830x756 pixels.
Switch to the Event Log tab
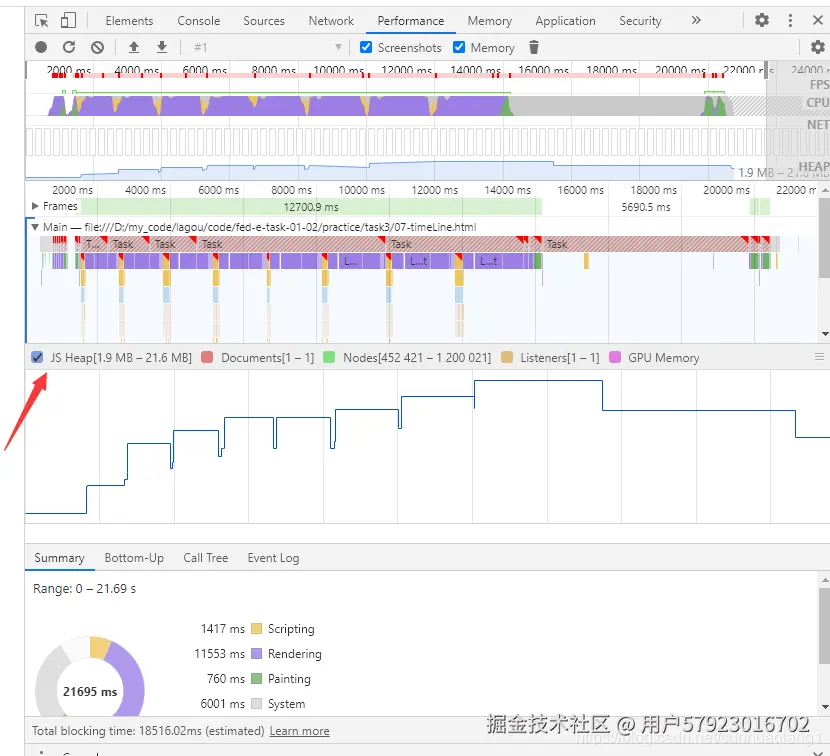pos(273,558)
